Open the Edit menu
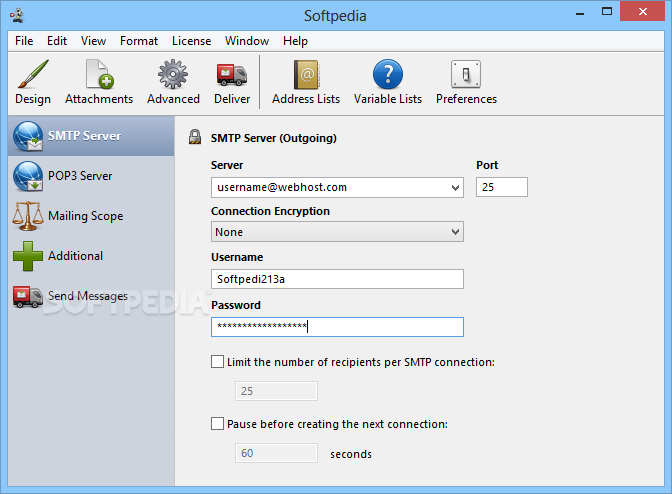Viewport: 672px width, 494px height. click(57, 41)
